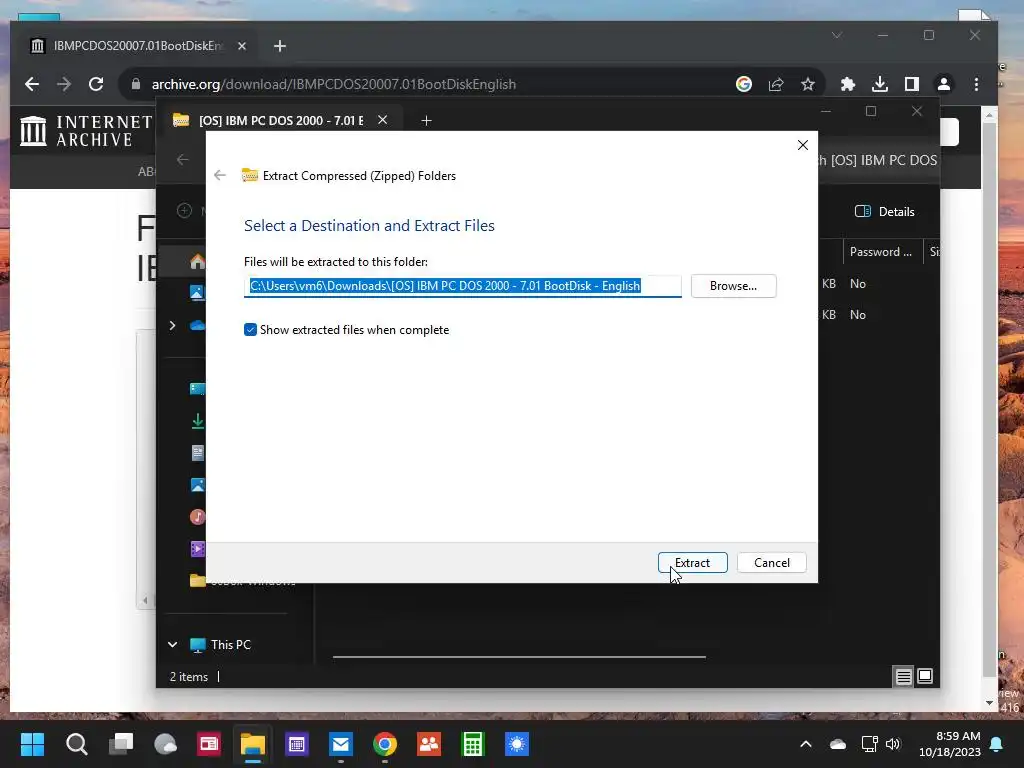Toggle Chrome side panel
The height and width of the screenshot is (768, 1024).
pos(912,84)
